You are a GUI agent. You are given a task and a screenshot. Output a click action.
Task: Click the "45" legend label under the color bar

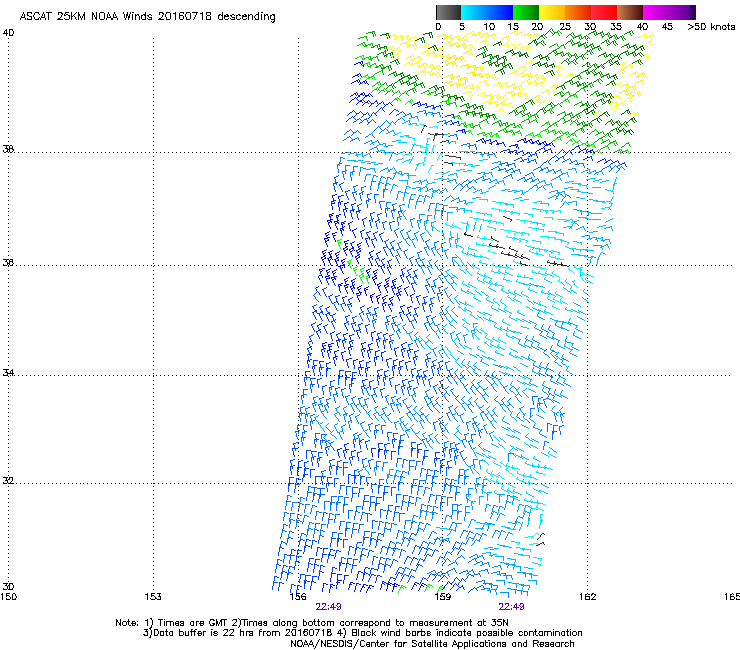point(667,27)
